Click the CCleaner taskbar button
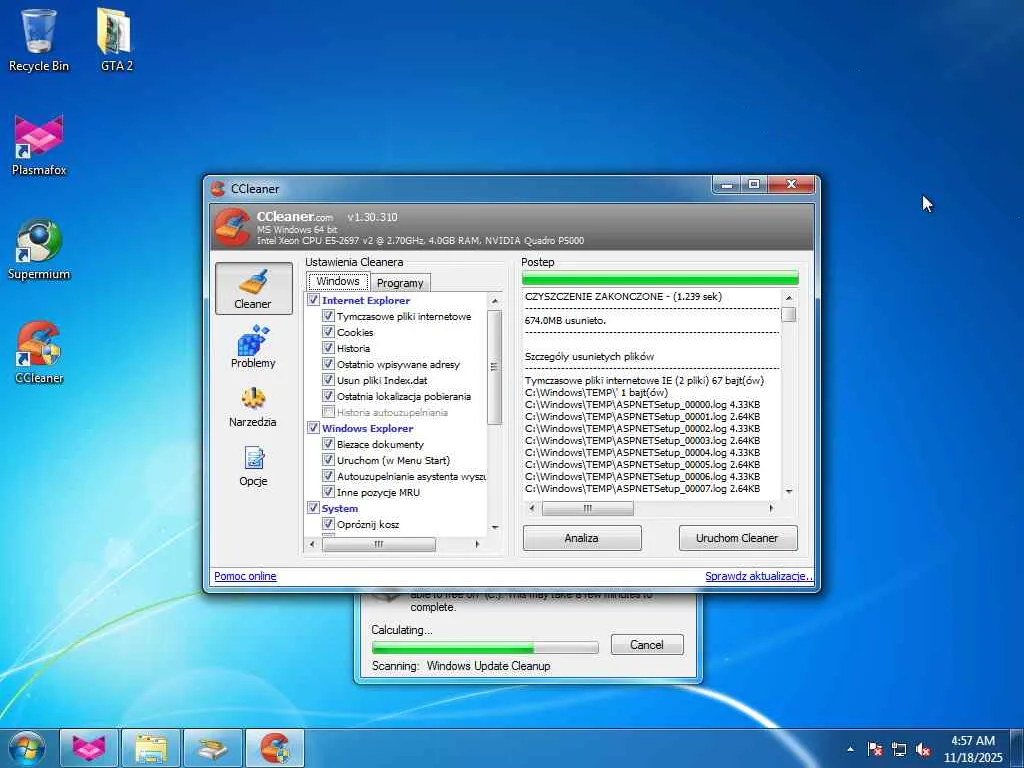This screenshot has height=768, width=1024. [x=275, y=748]
